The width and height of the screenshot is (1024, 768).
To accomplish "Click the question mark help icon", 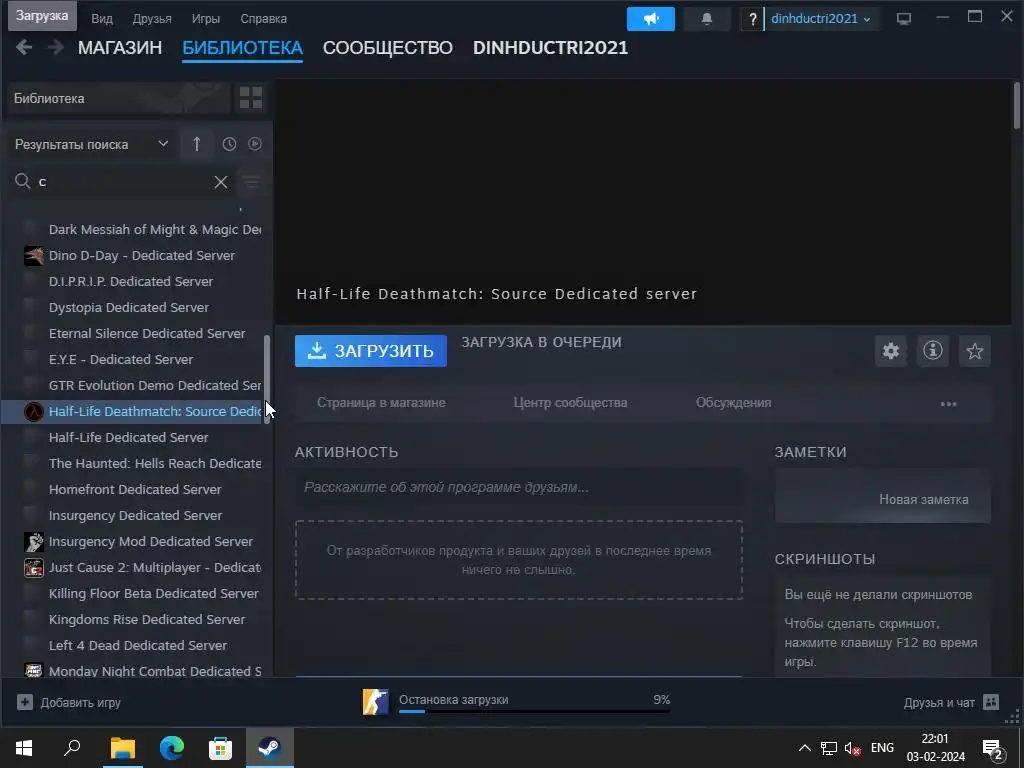I will click(x=752, y=19).
